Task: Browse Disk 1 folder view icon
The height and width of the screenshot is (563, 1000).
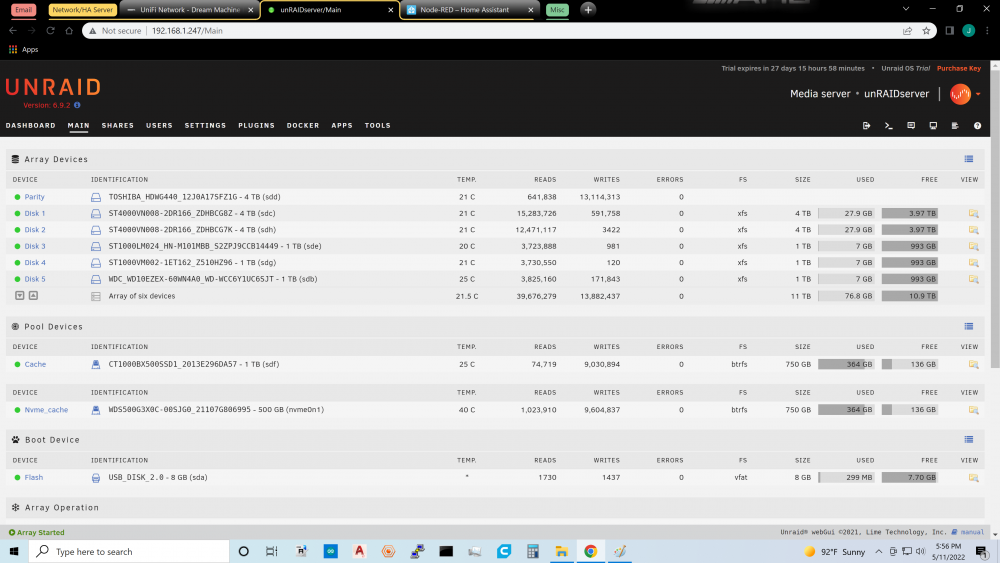Action: click(973, 214)
